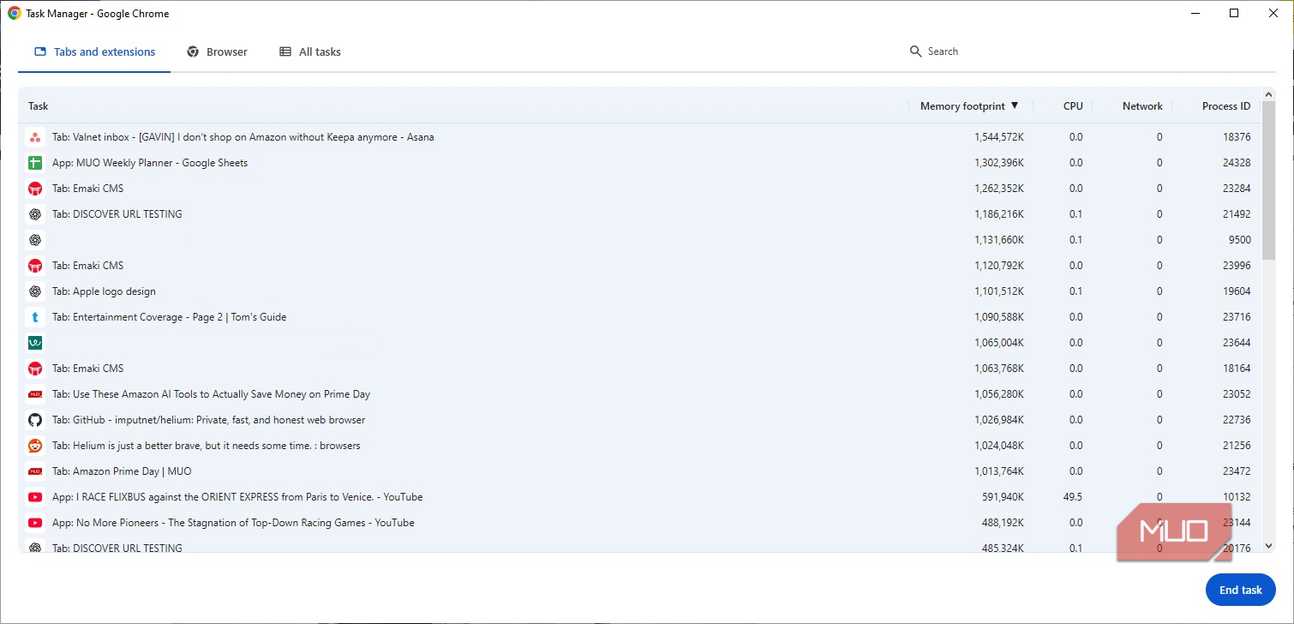The width and height of the screenshot is (1294, 624).
Task: Select MUO Weekly Planner Google Sheets row
Action: click(x=640, y=163)
